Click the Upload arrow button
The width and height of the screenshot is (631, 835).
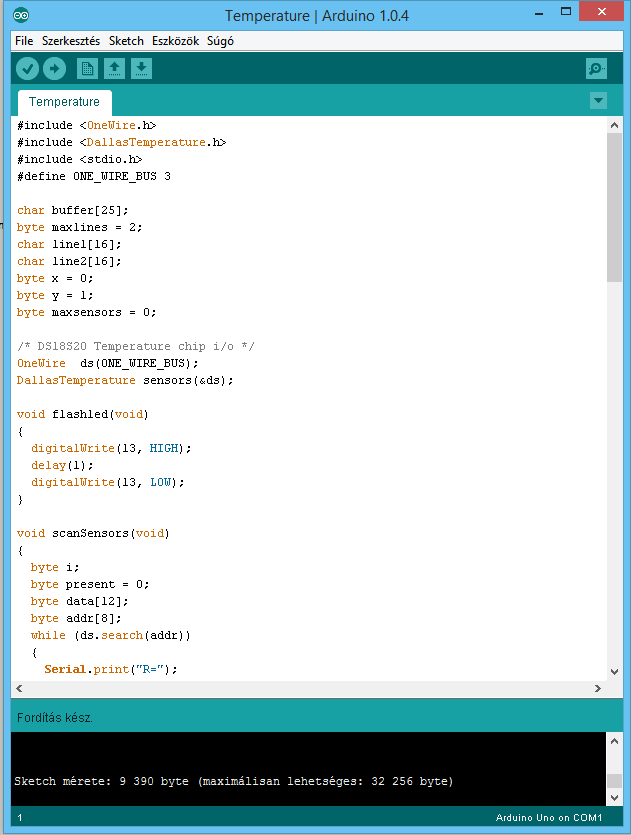click(x=54, y=68)
